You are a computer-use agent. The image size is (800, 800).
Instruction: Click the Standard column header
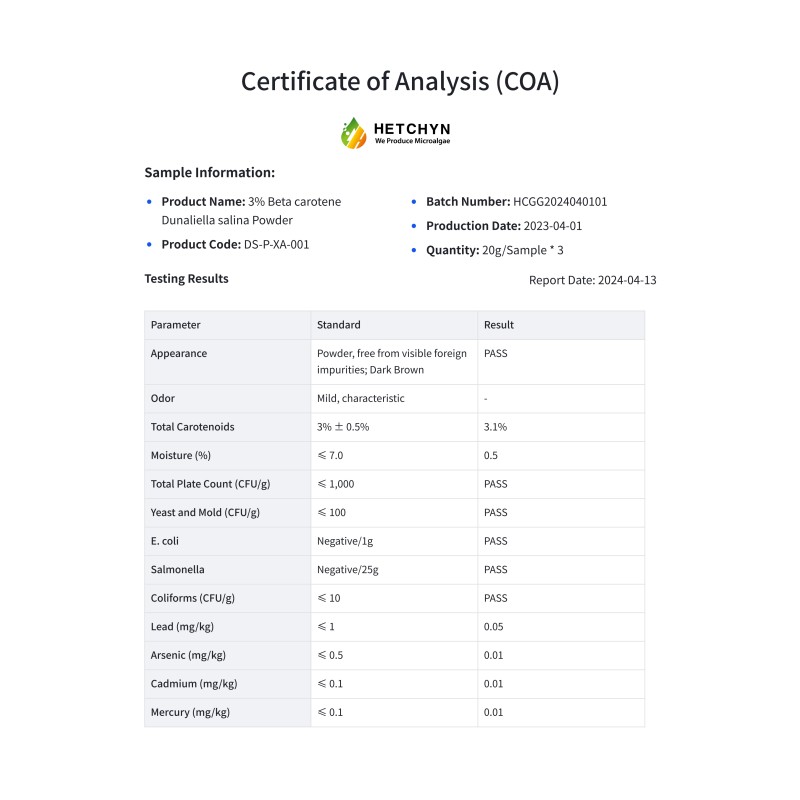pyautogui.click(x=339, y=325)
